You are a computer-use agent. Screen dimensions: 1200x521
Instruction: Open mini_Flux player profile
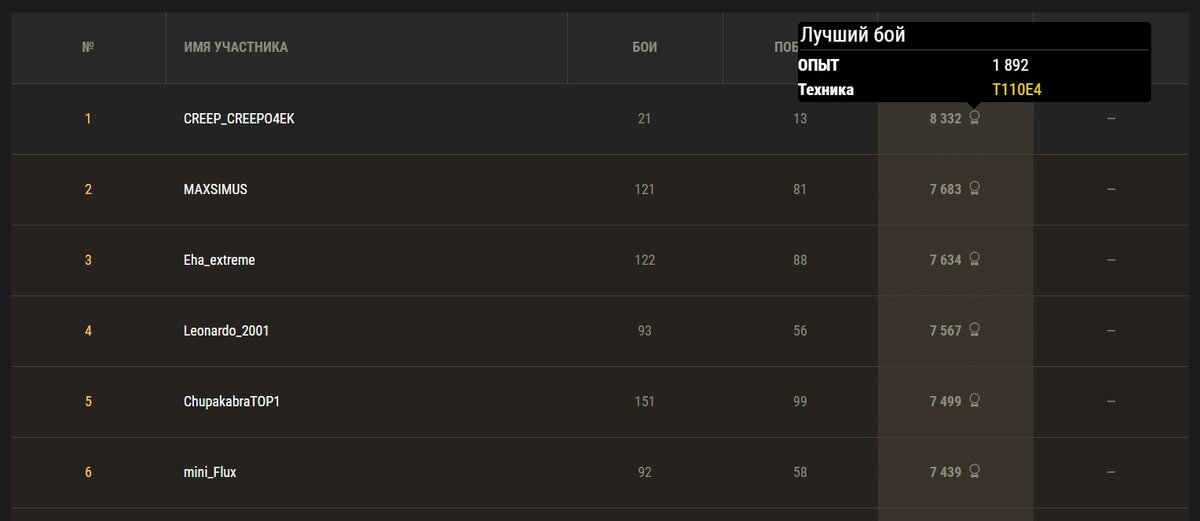click(210, 472)
